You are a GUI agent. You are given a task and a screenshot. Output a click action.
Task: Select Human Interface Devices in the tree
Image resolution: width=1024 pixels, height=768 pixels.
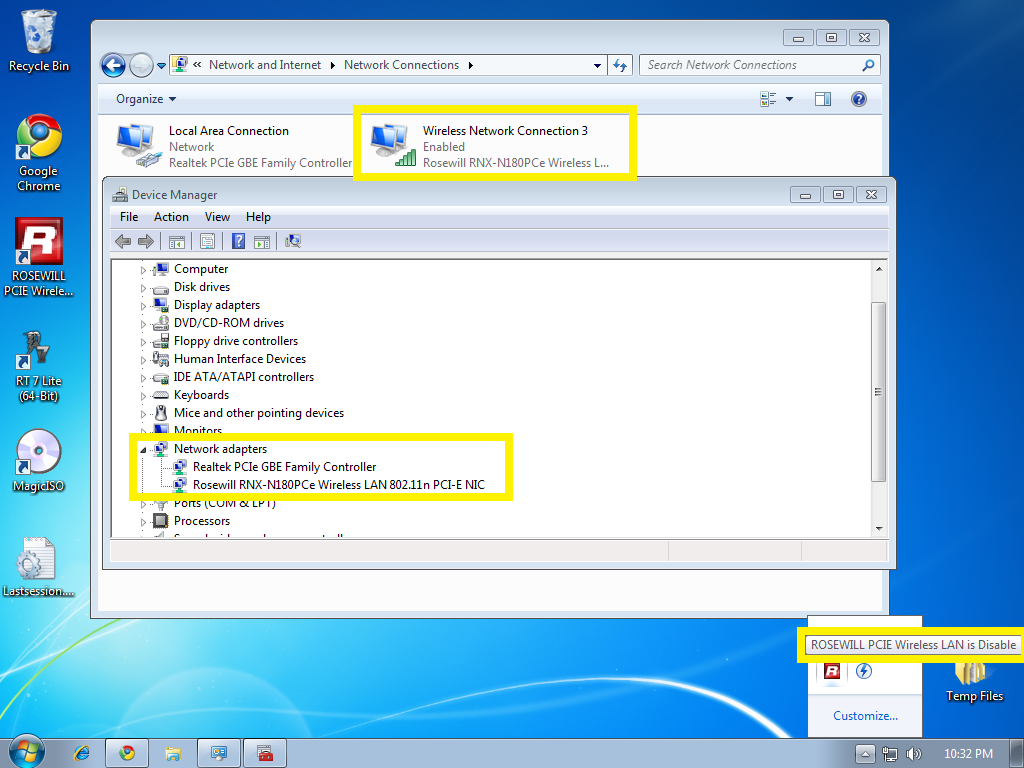pyautogui.click(x=240, y=359)
